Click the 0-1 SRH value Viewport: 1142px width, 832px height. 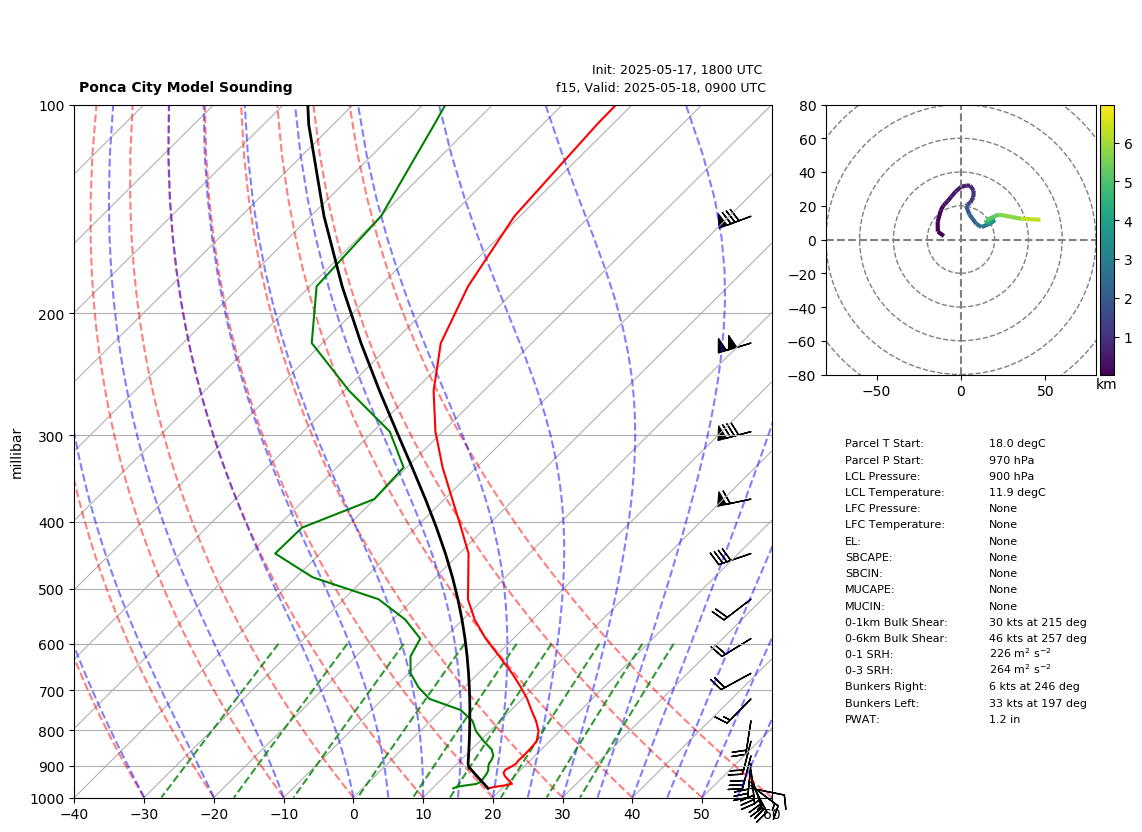(1020, 654)
